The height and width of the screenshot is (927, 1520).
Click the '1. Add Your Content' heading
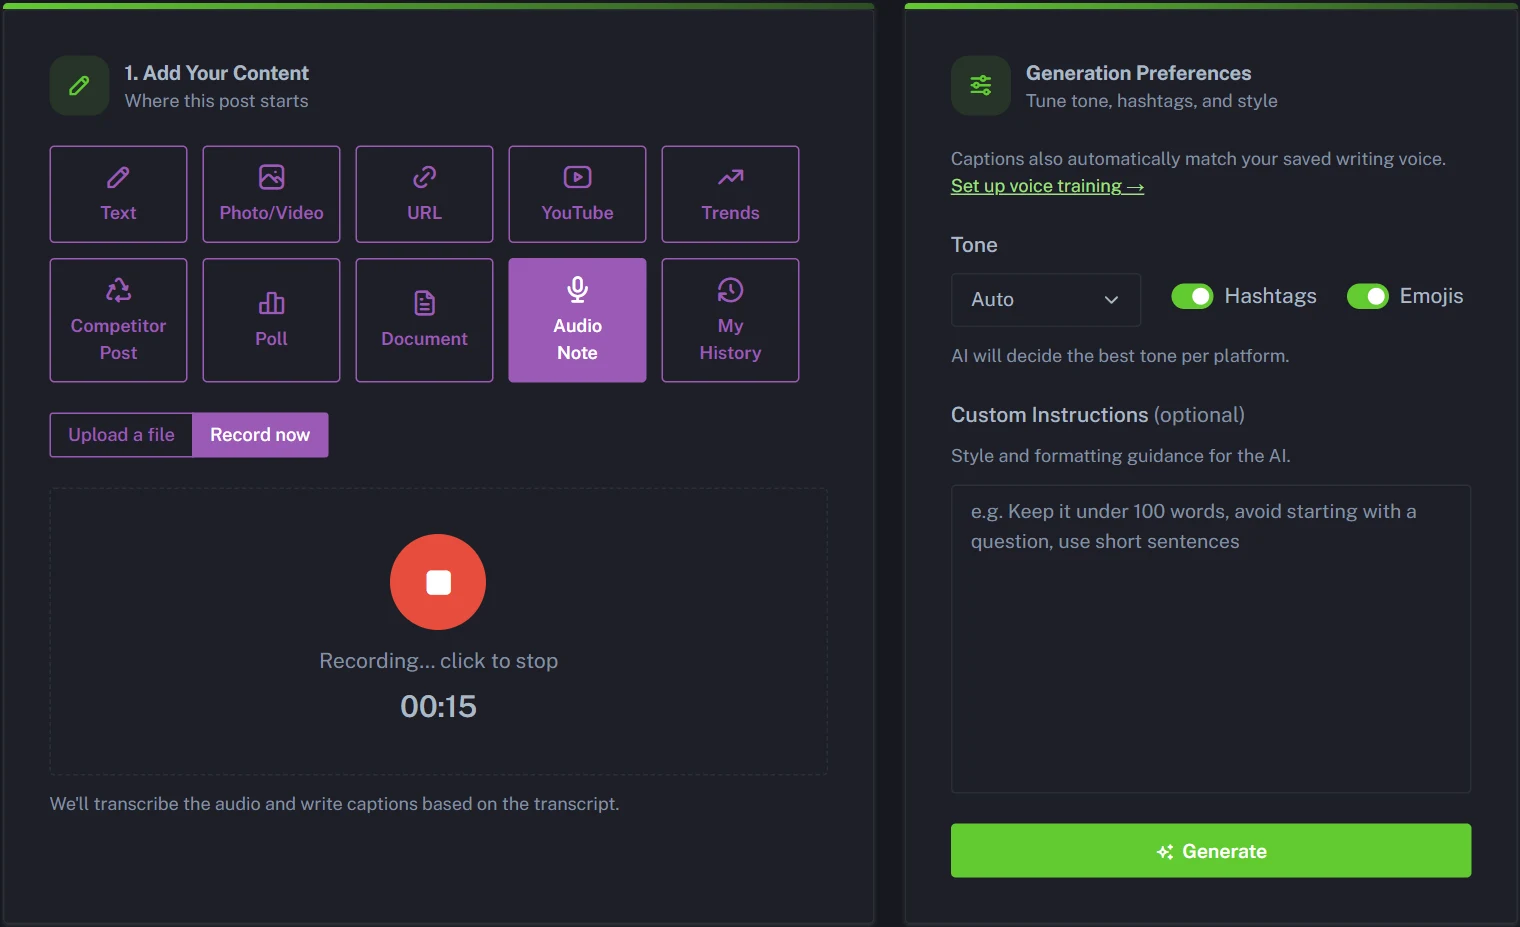(x=216, y=73)
